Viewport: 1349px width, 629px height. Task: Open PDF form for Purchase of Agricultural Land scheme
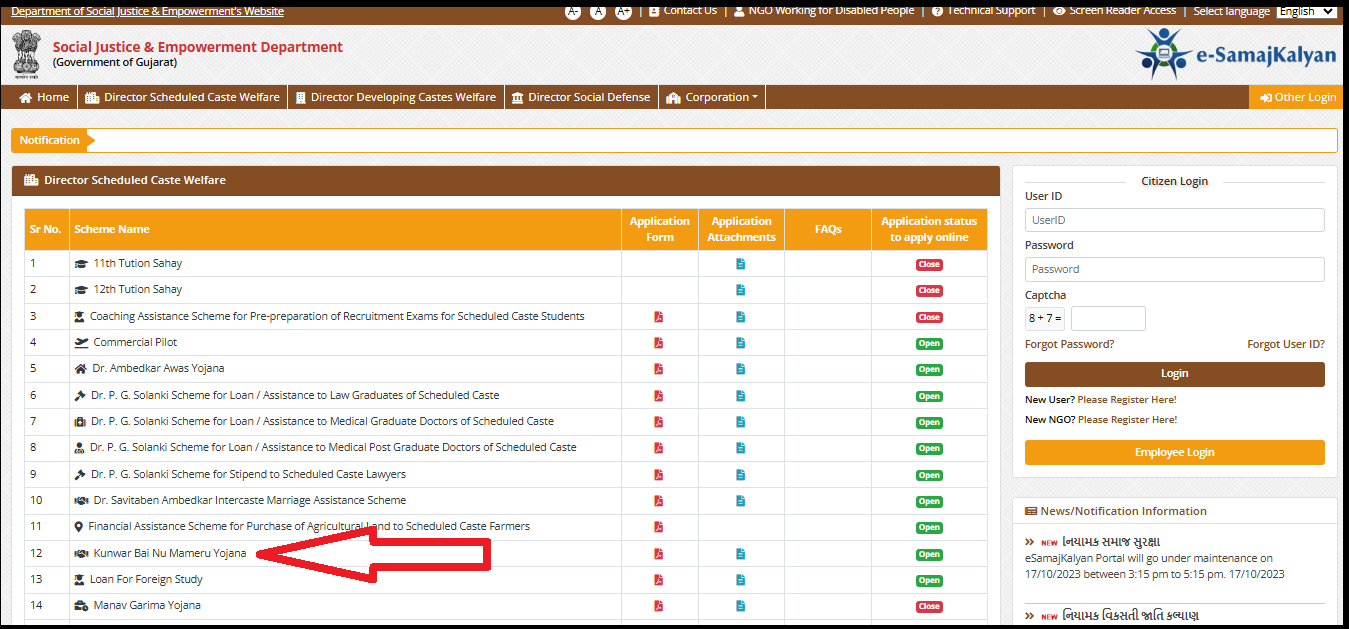(659, 527)
